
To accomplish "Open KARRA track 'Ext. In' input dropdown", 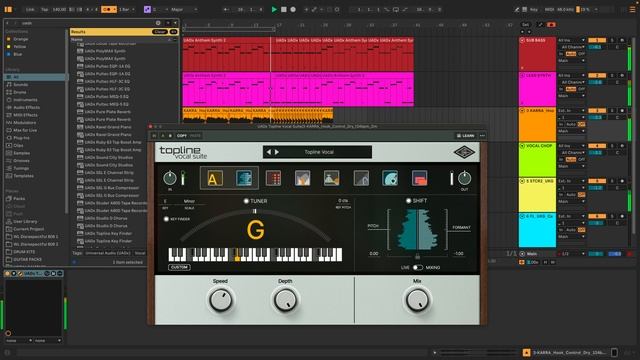I will pos(571,111).
